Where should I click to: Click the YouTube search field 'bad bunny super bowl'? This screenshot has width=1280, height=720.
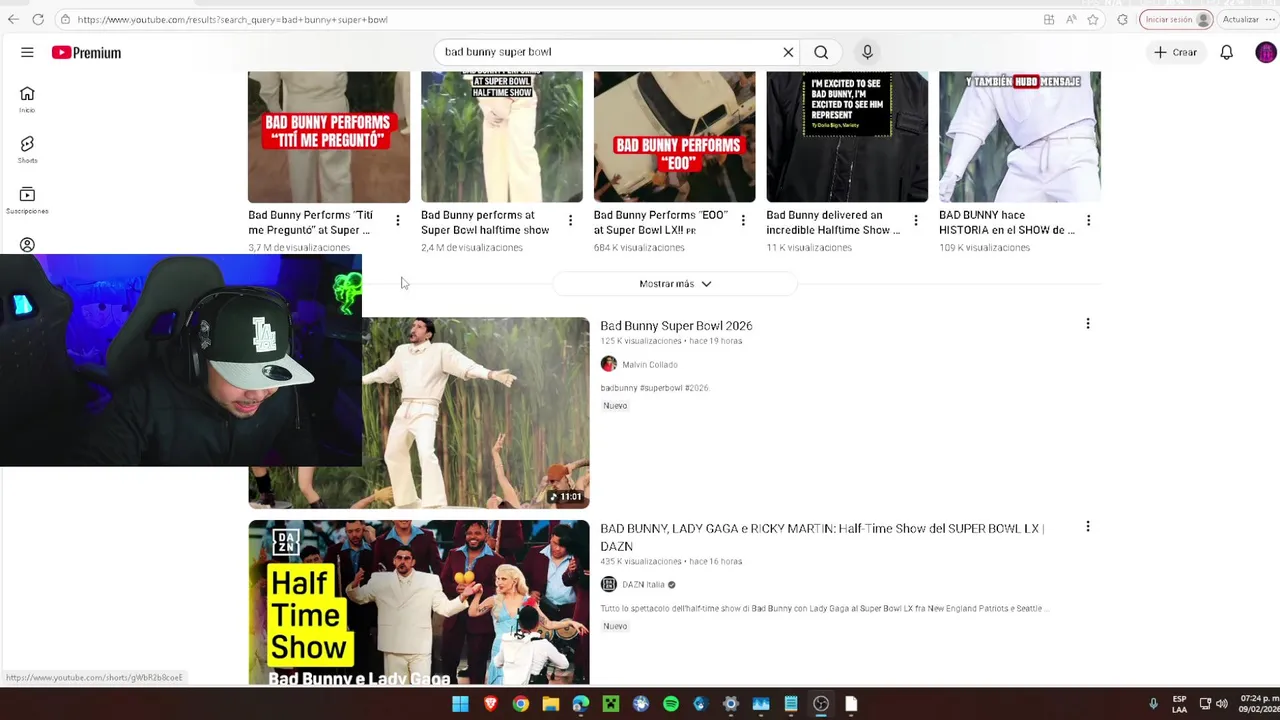pos(608,52)
